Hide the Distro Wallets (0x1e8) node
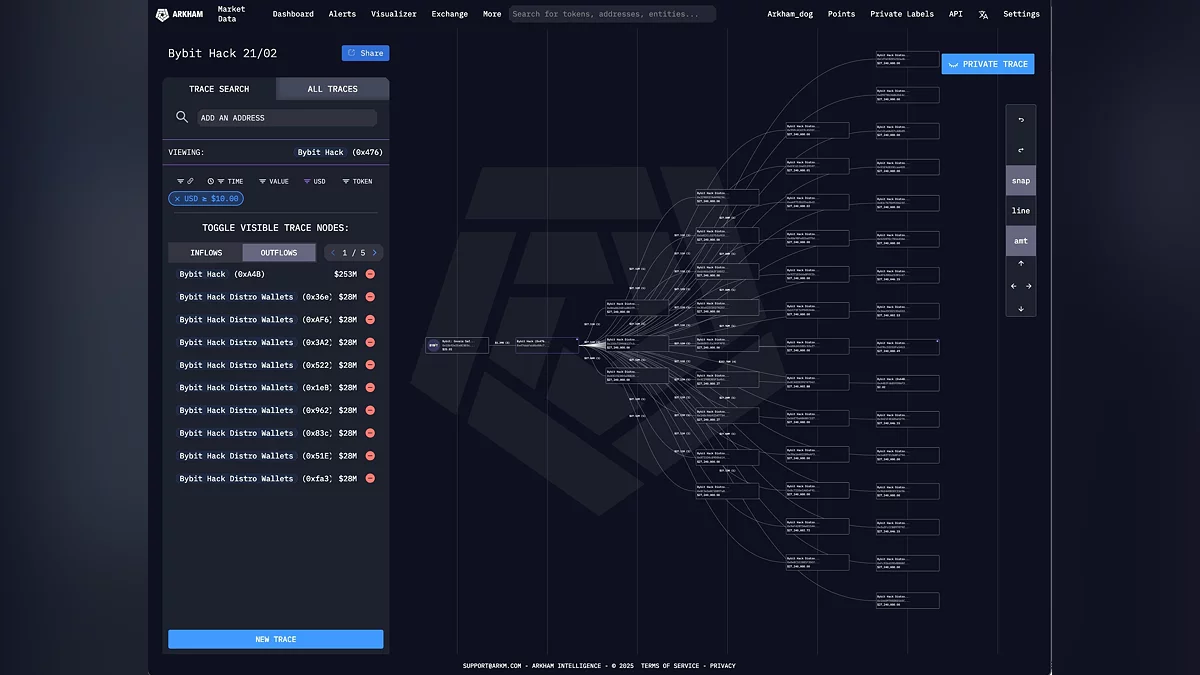This screenshot has width=1200, height=675. (370, 388)
